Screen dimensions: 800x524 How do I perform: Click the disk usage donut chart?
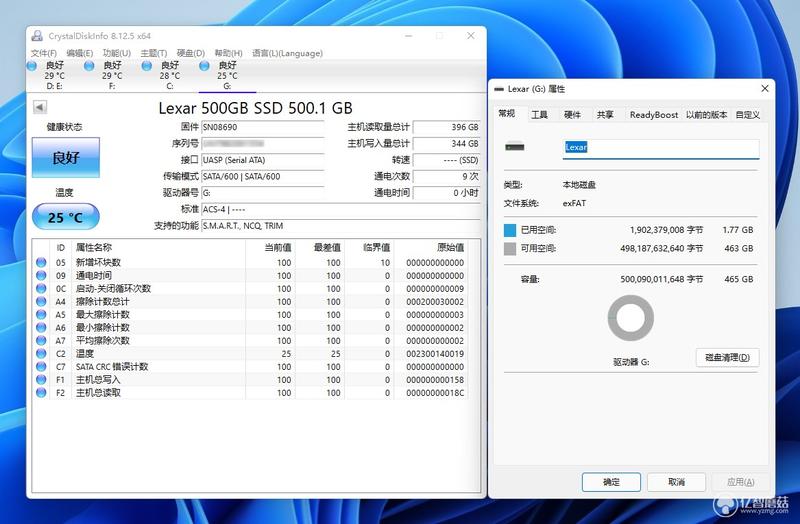click(x=631, y=318)
